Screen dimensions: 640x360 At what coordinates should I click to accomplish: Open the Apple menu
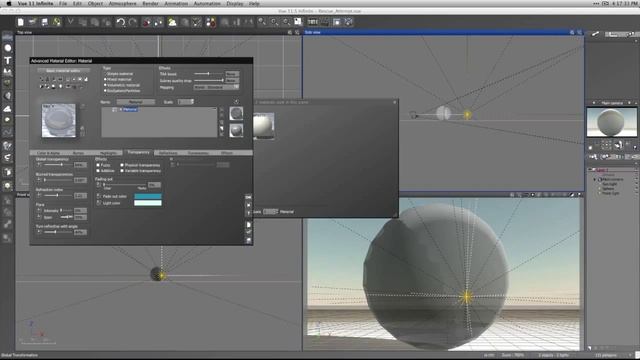[x=9, y=3]
